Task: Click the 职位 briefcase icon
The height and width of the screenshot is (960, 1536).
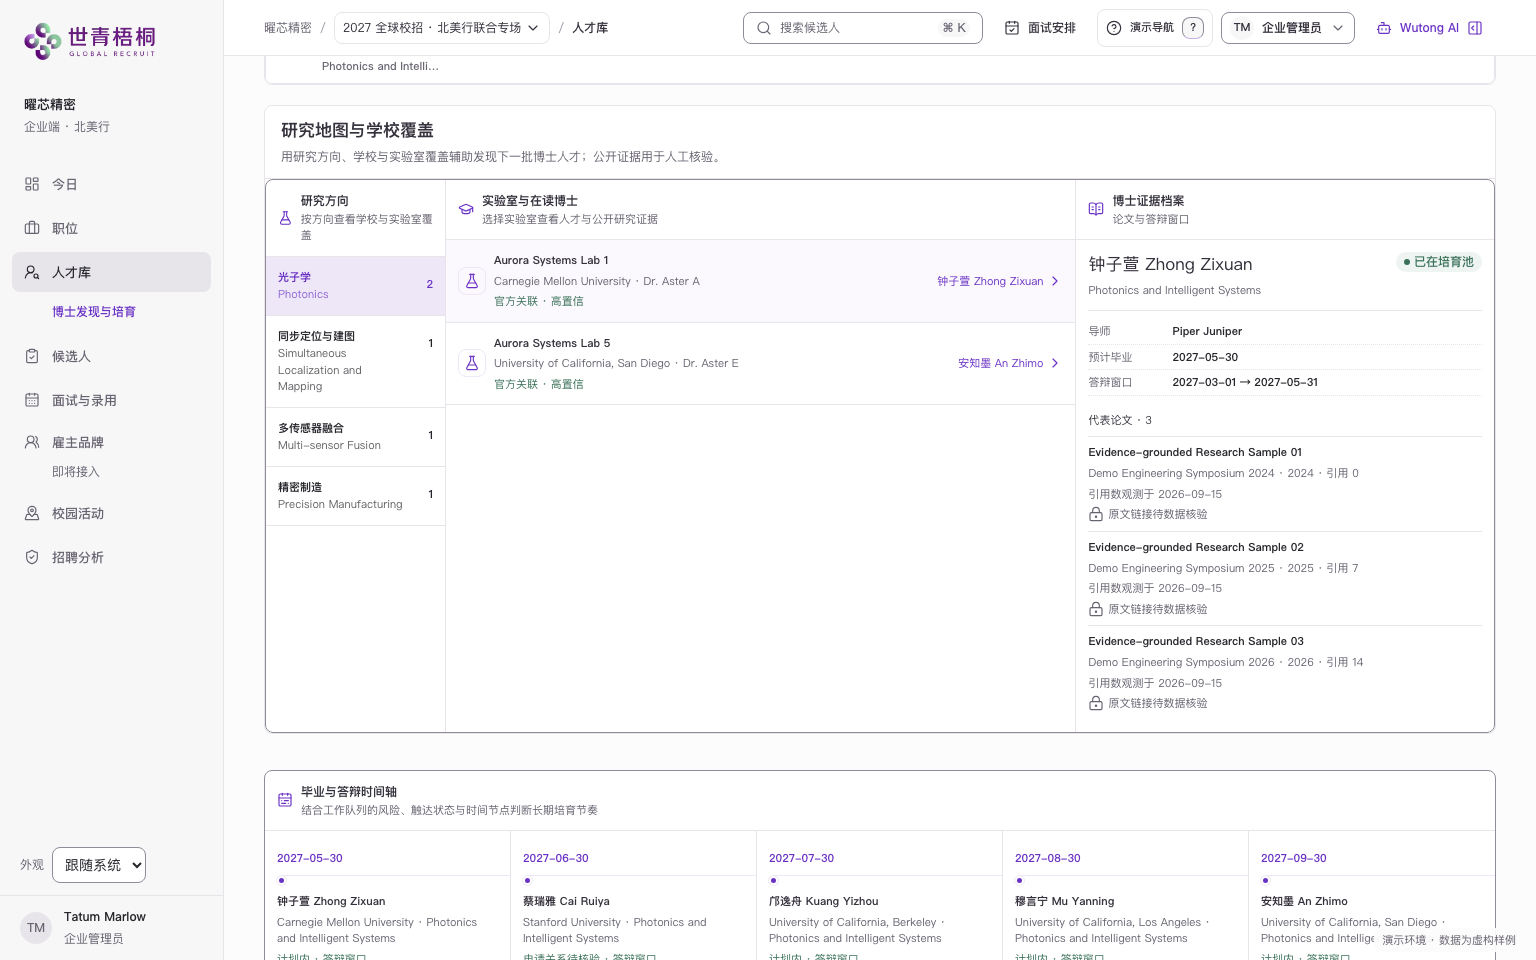Action: pyautogui.click(x=32, y=228)
